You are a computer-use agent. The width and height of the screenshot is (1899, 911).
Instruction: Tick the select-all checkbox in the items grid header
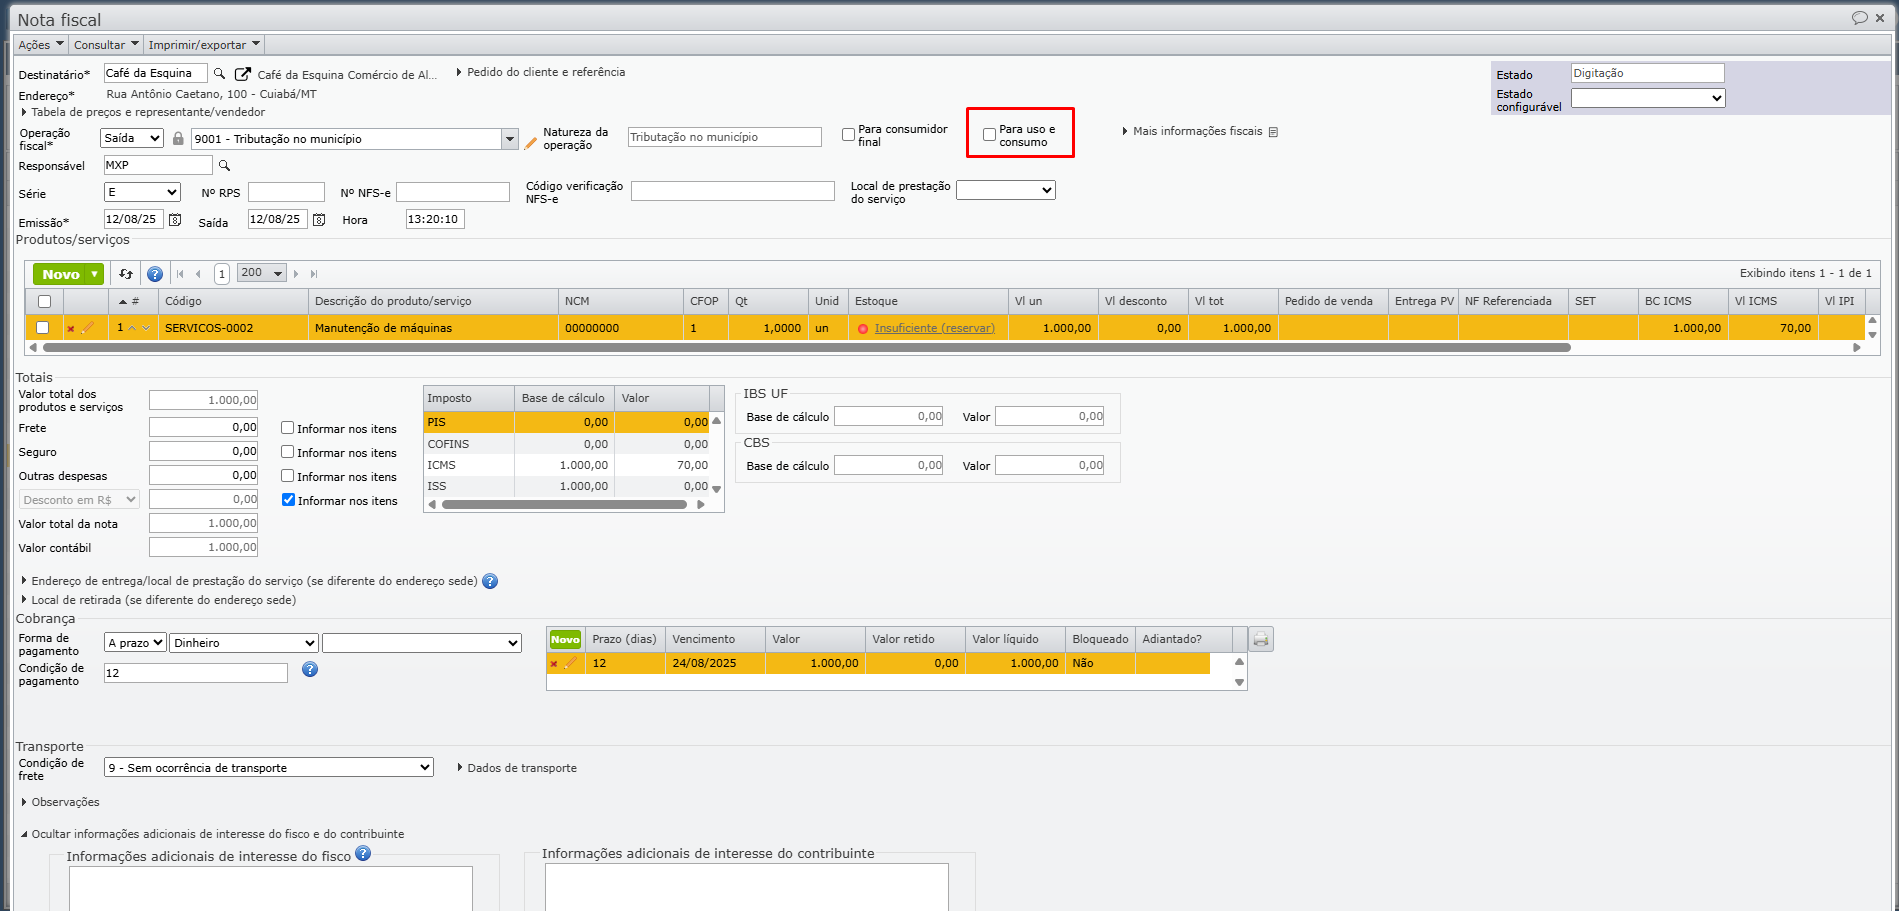44,301
